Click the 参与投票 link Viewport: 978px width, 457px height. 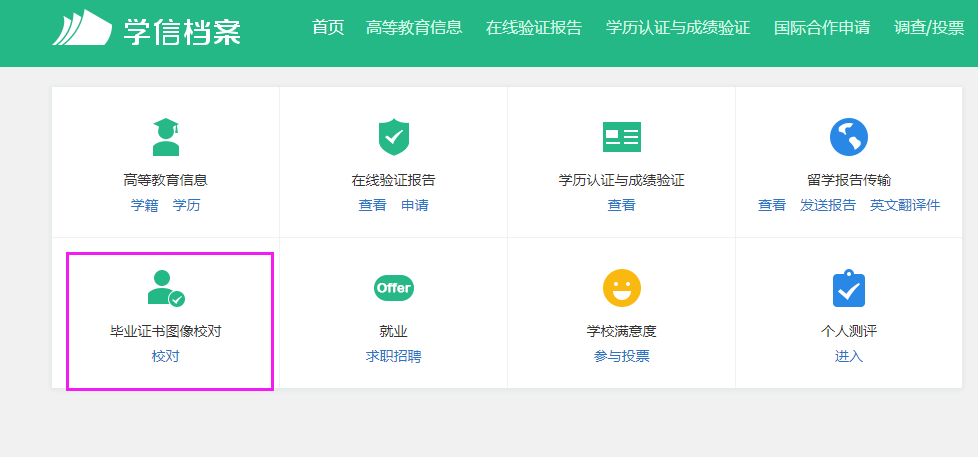[621, 357]
